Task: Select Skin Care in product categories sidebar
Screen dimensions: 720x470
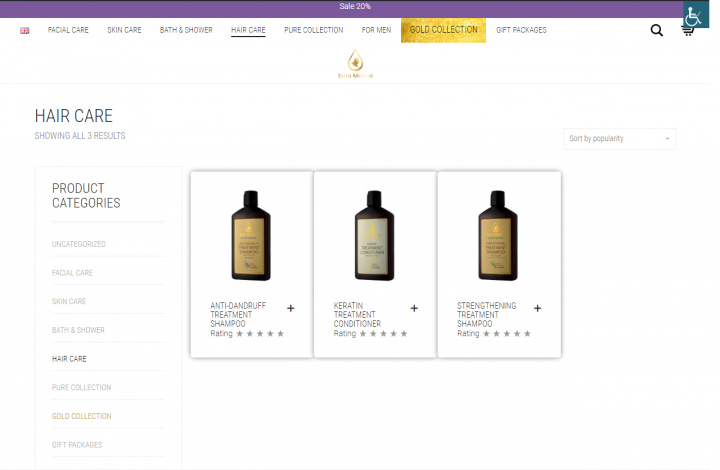Action: [69, 302]
